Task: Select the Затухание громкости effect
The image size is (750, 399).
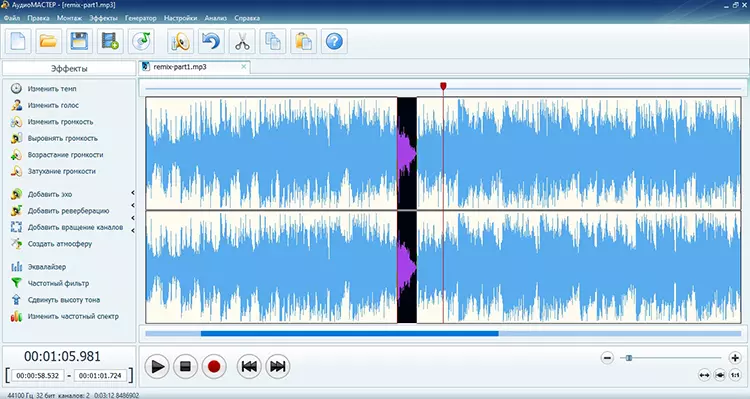Action: coord(61,171)
